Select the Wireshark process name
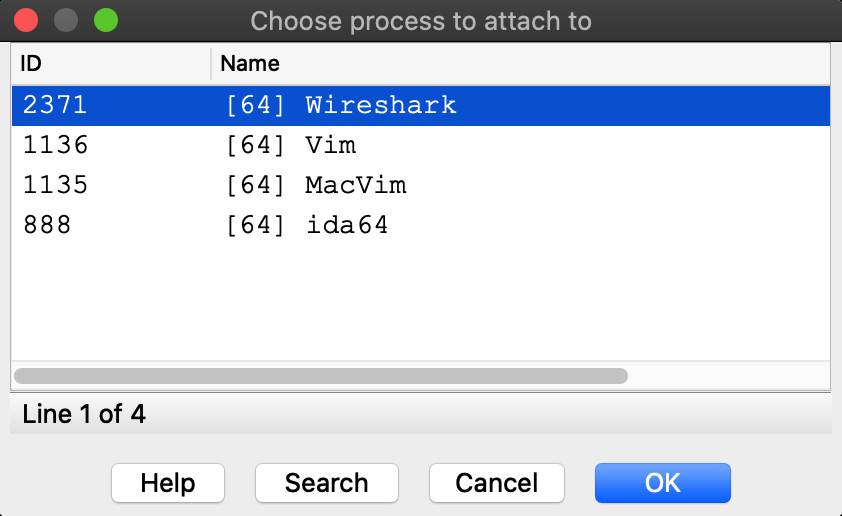This screenshot has height=516, width=842. [380, 105]
